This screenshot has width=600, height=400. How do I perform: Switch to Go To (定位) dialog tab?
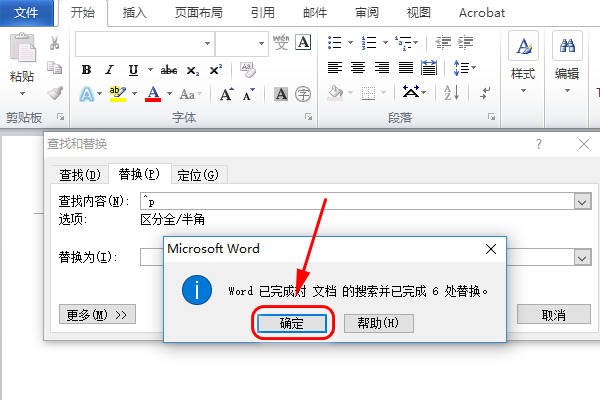(198, 175)
